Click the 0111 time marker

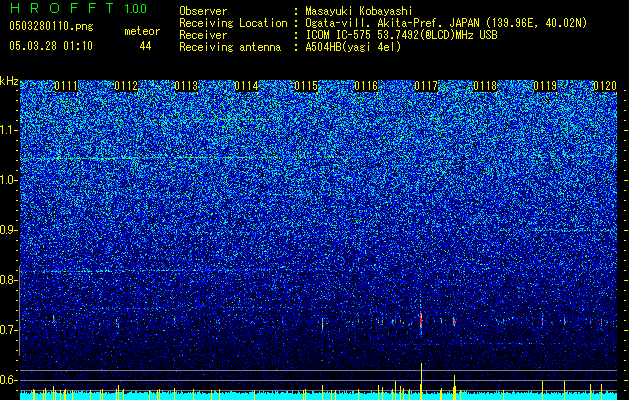click(66, 86)
